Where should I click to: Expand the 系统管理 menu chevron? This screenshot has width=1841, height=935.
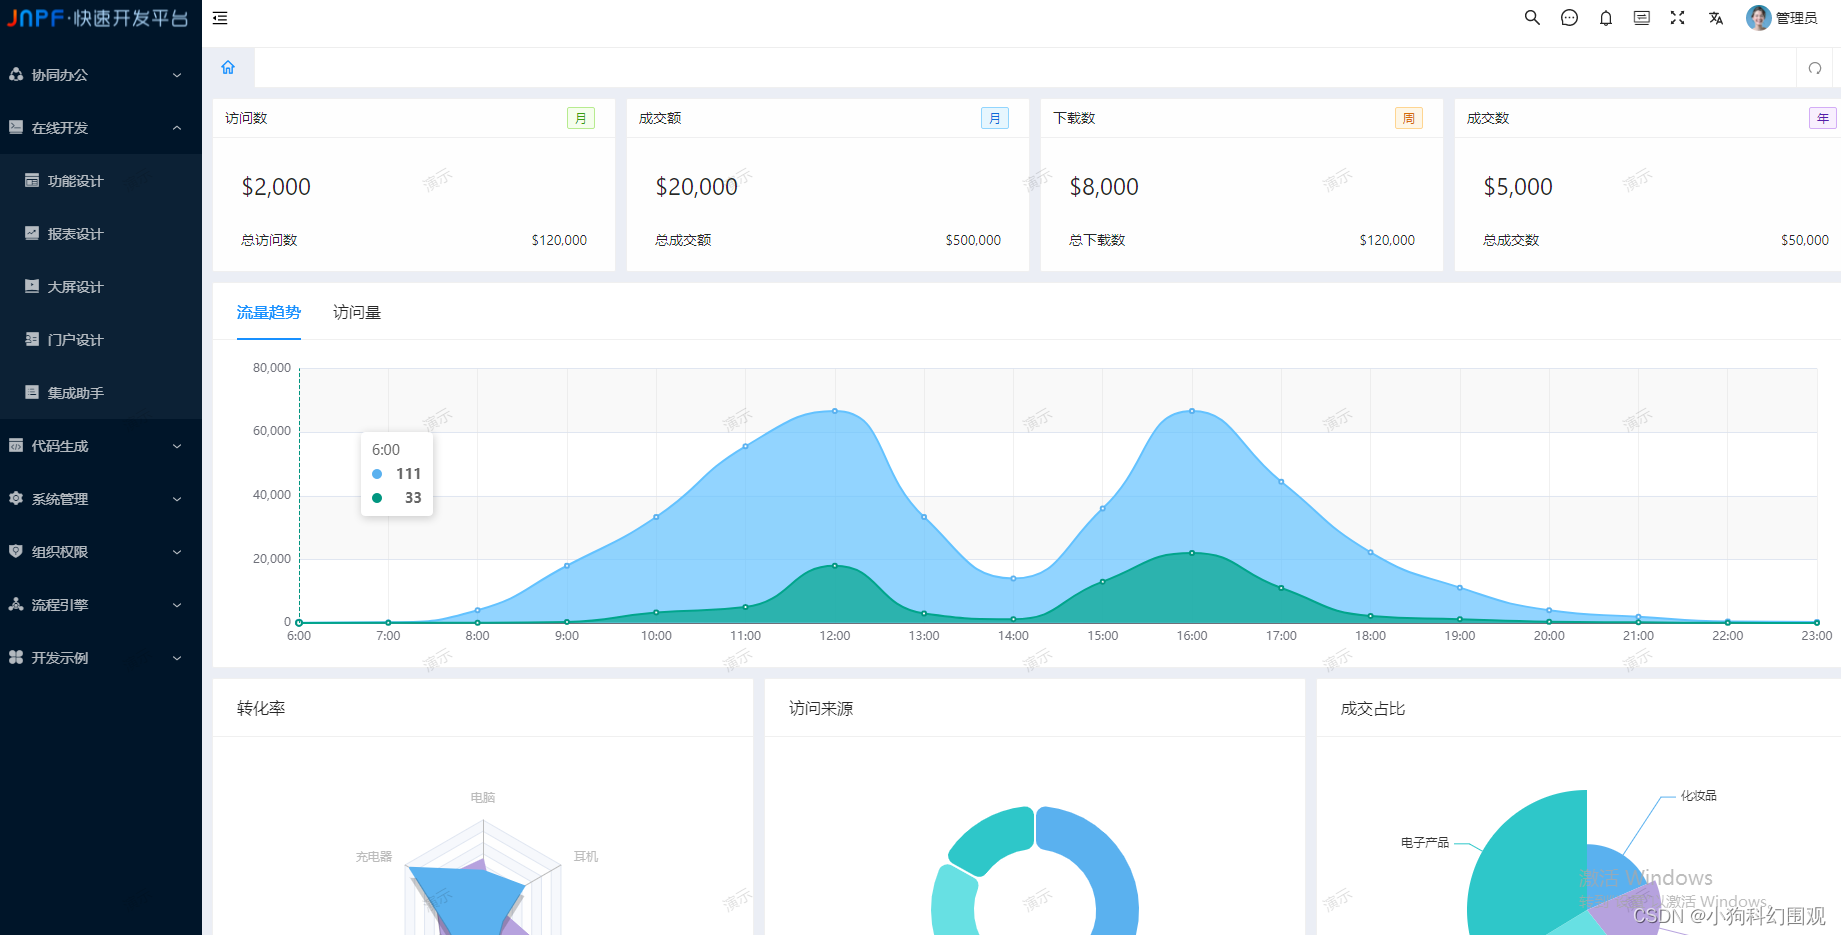point(177,499)
